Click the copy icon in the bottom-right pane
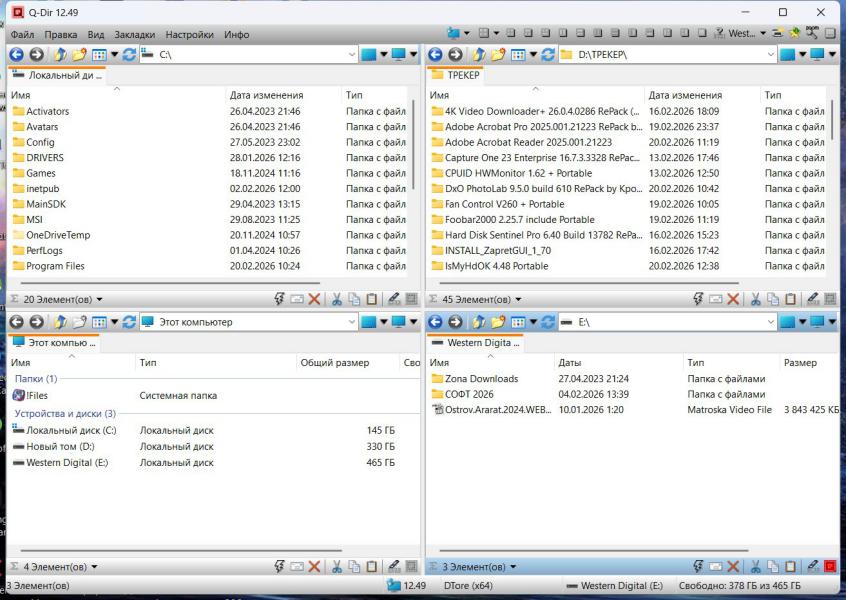Image resolution: width=846 pixels, height=600 pixels. [774, 567]
